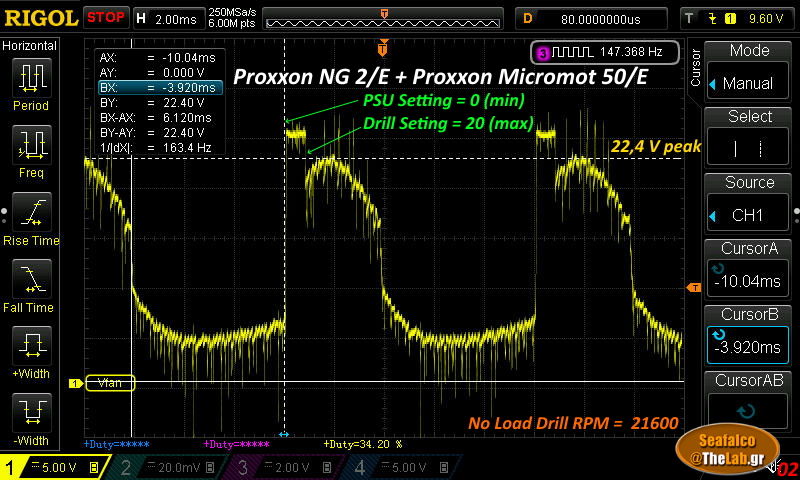
Task: Click the Horizontal menu heading
Action: click(30, 45)
